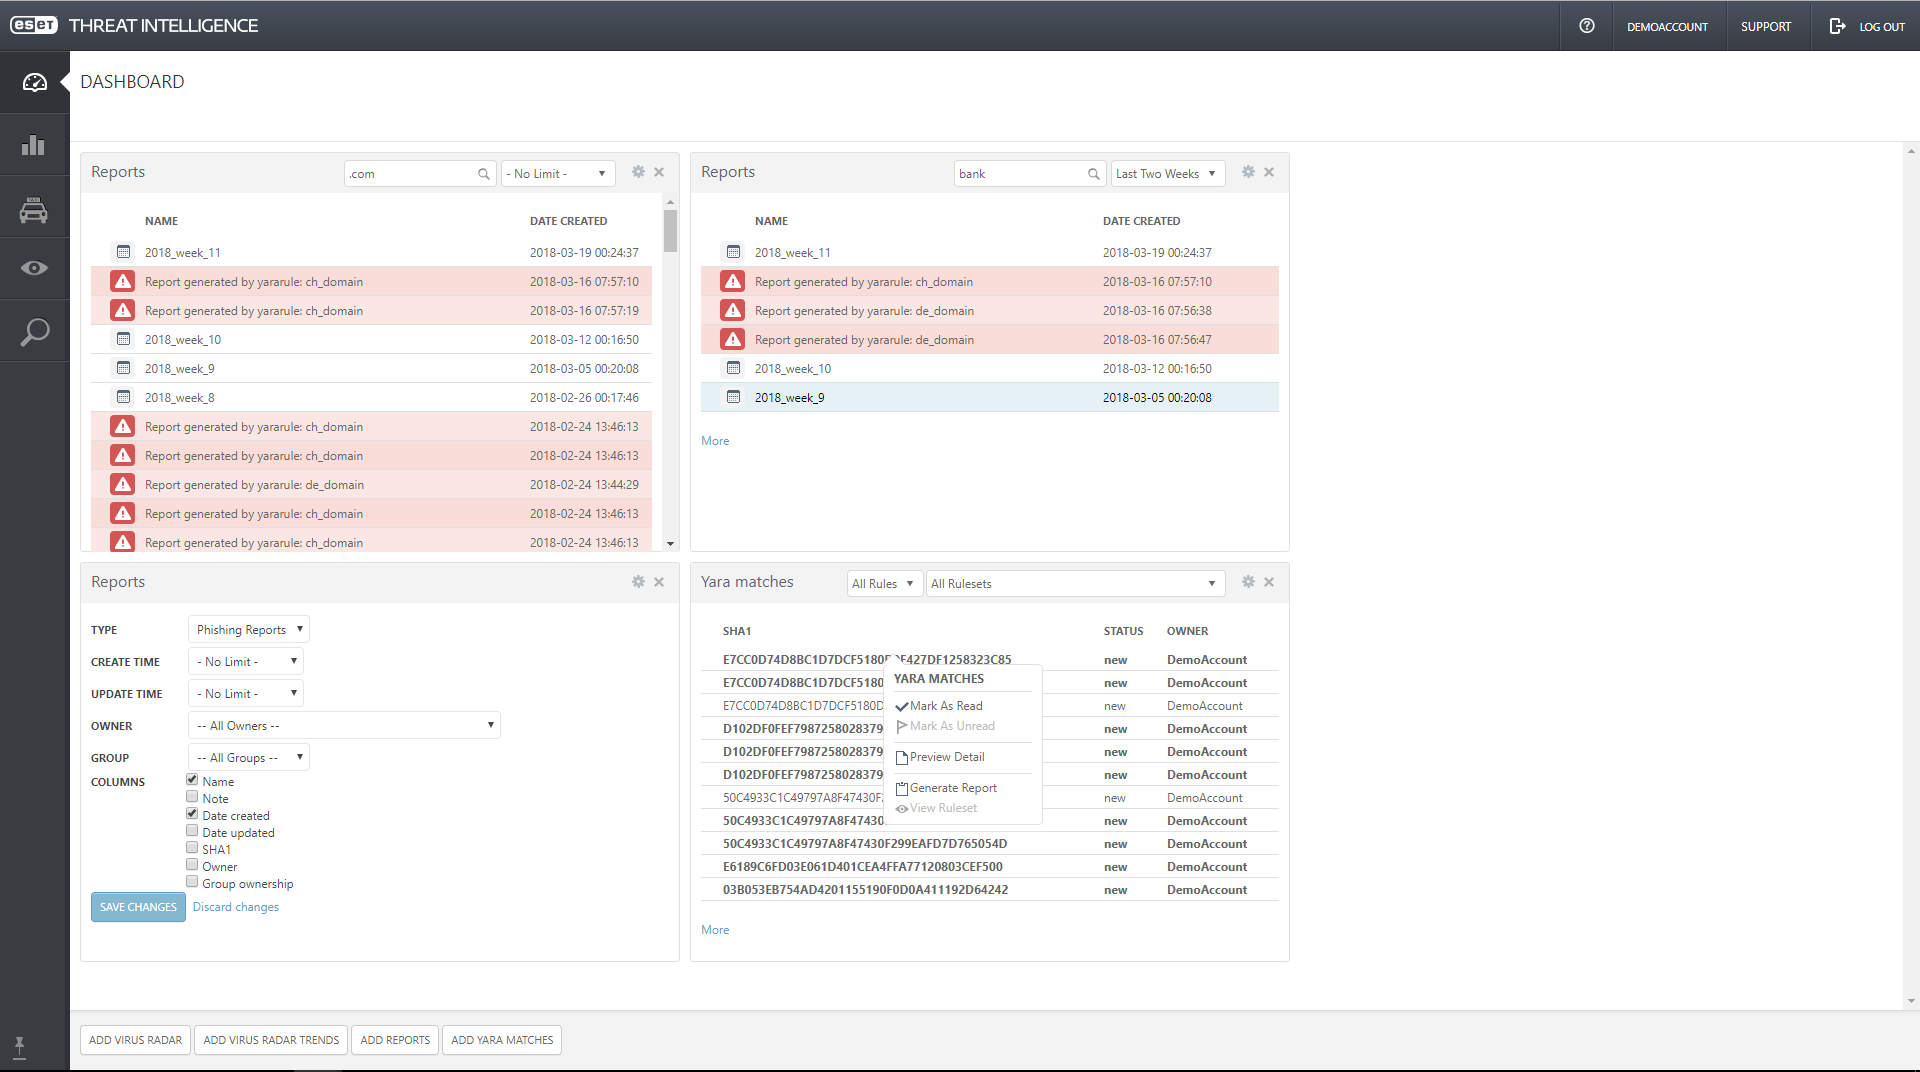This screenshot has height=1072, width=1920.
Task: Click the eye icon in left sidebar
Action: click(x=34, y=268)
